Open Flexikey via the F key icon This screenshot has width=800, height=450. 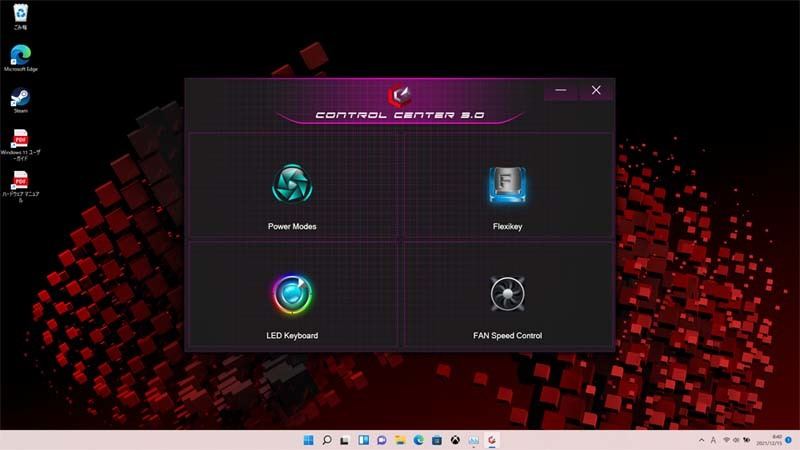tap(507, 185)
